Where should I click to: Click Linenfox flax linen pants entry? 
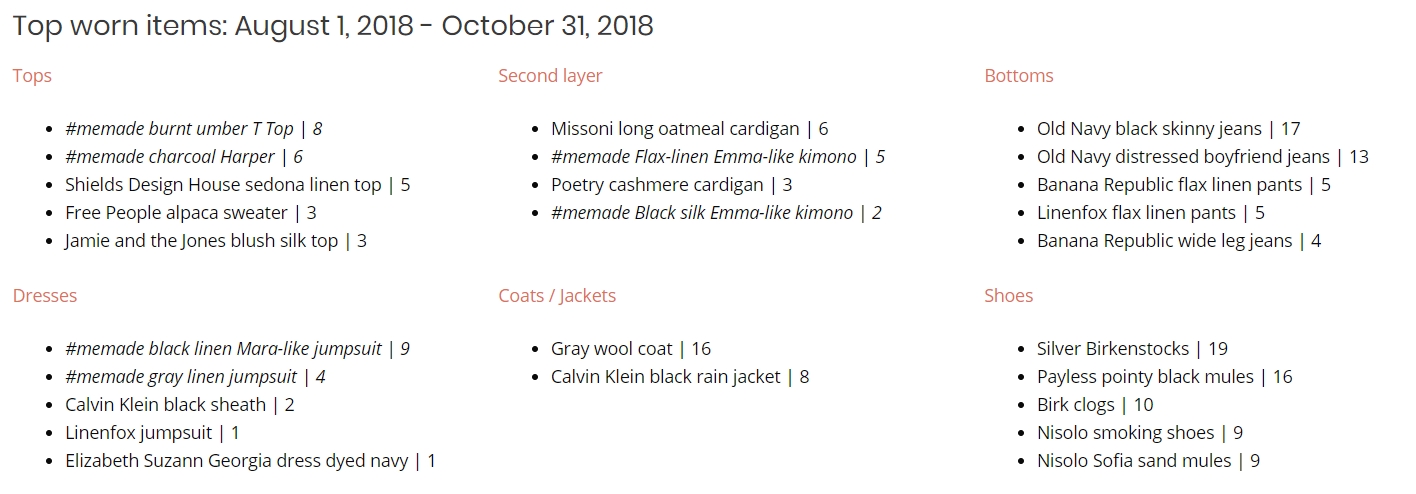[x=1151, y=213]
